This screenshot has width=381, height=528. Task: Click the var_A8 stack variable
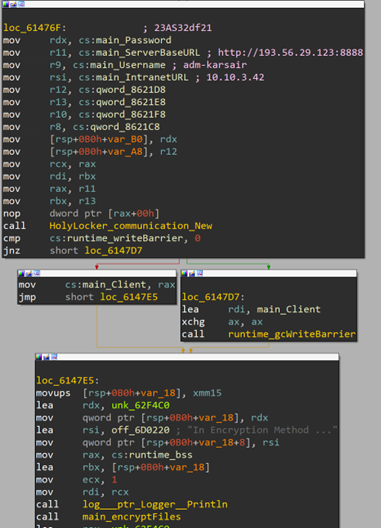click(x=125, y=152)
